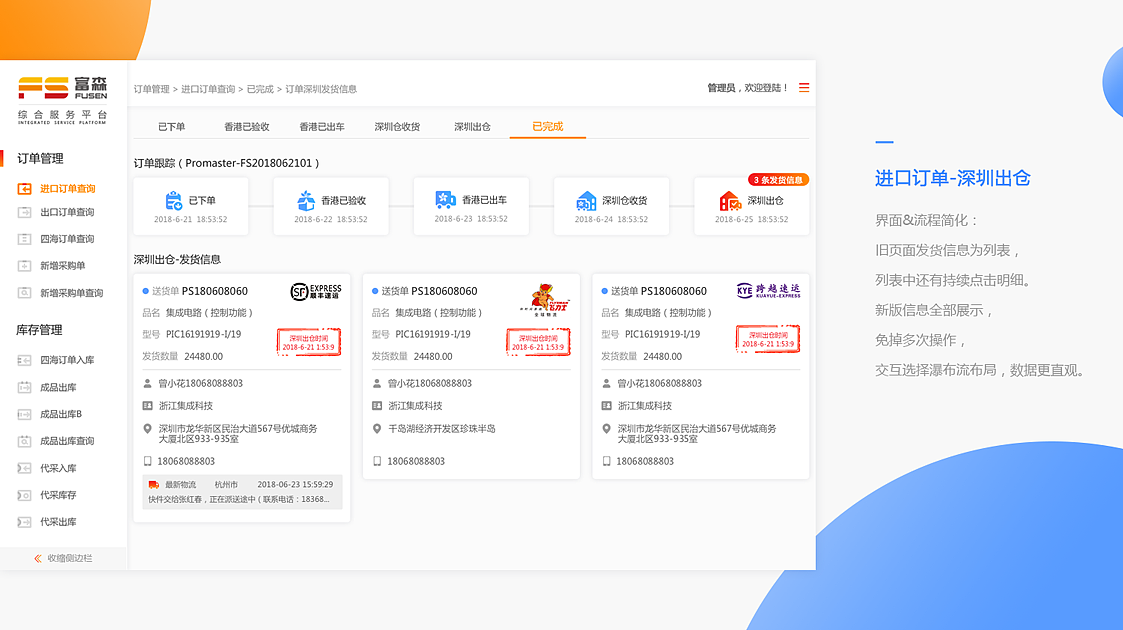1123x630 pixels.
Task: Click the 深圳仓收货 step warehouse icon
Action: coord(586,200)
